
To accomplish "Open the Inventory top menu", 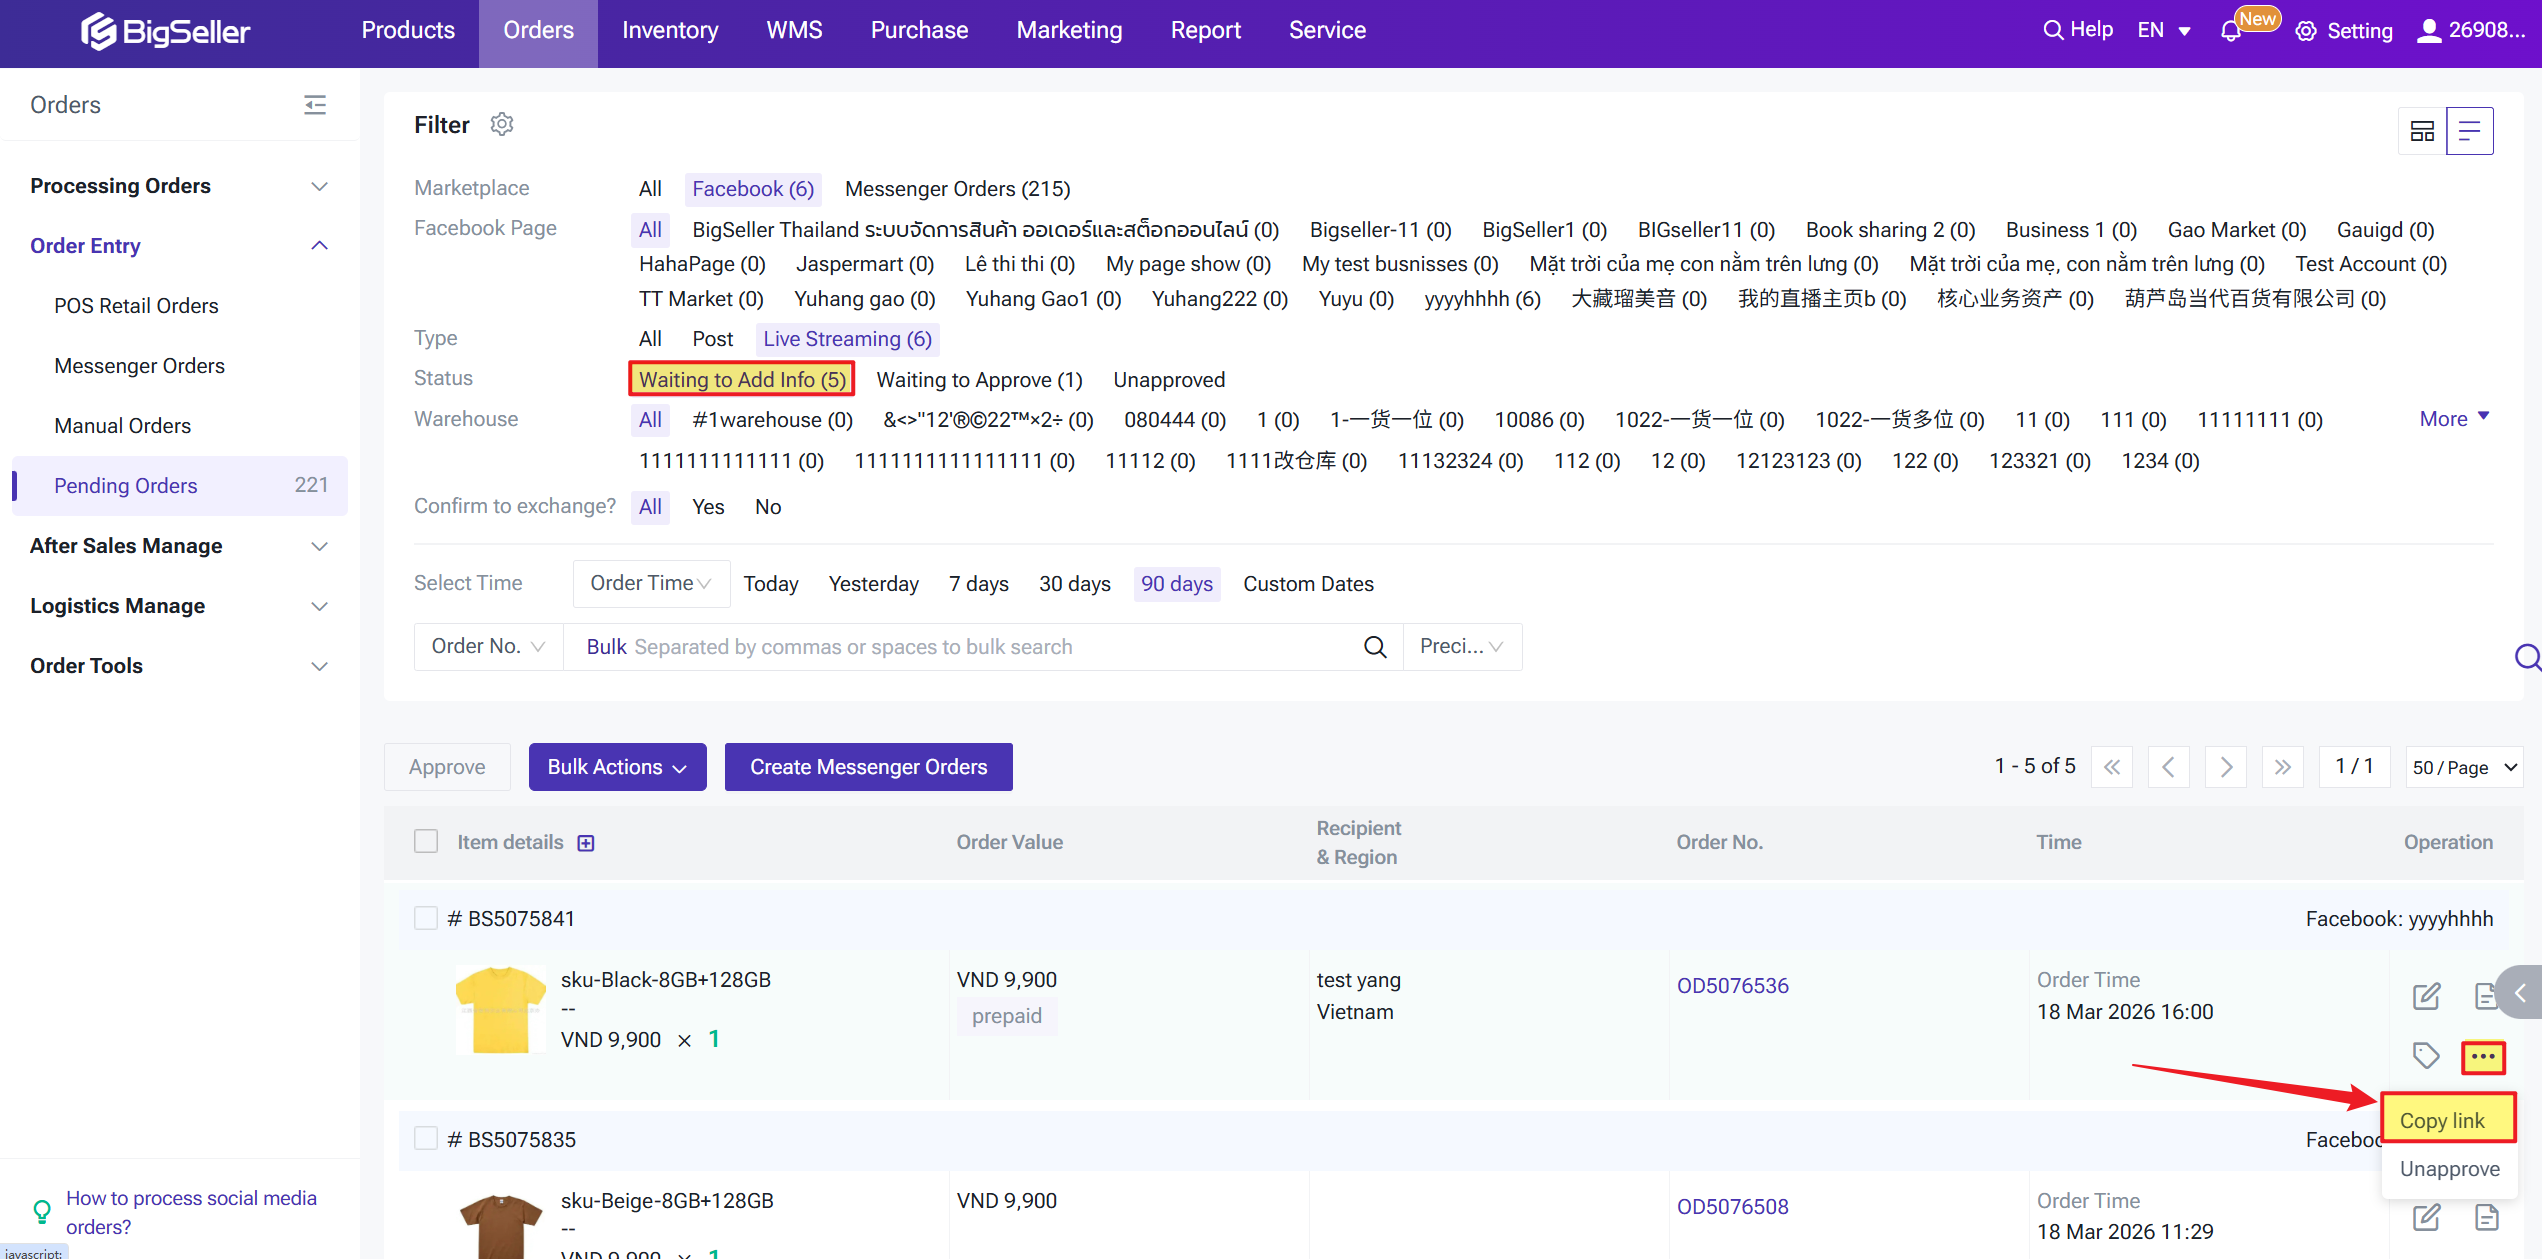I will (669, 30).
